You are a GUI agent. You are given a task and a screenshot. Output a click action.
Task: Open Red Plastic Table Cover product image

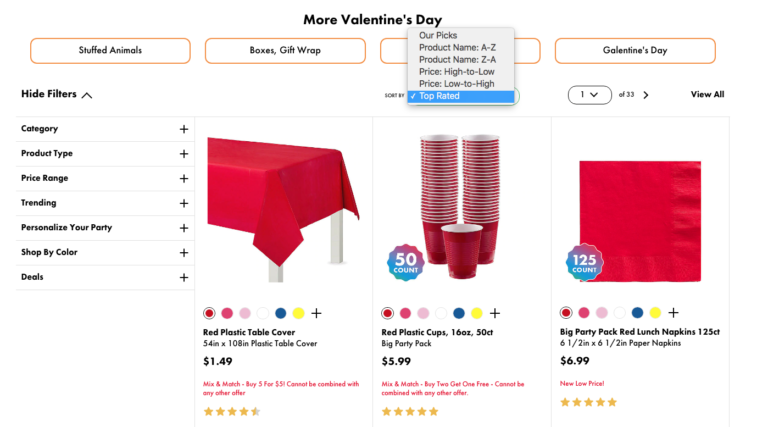(283, 205)
